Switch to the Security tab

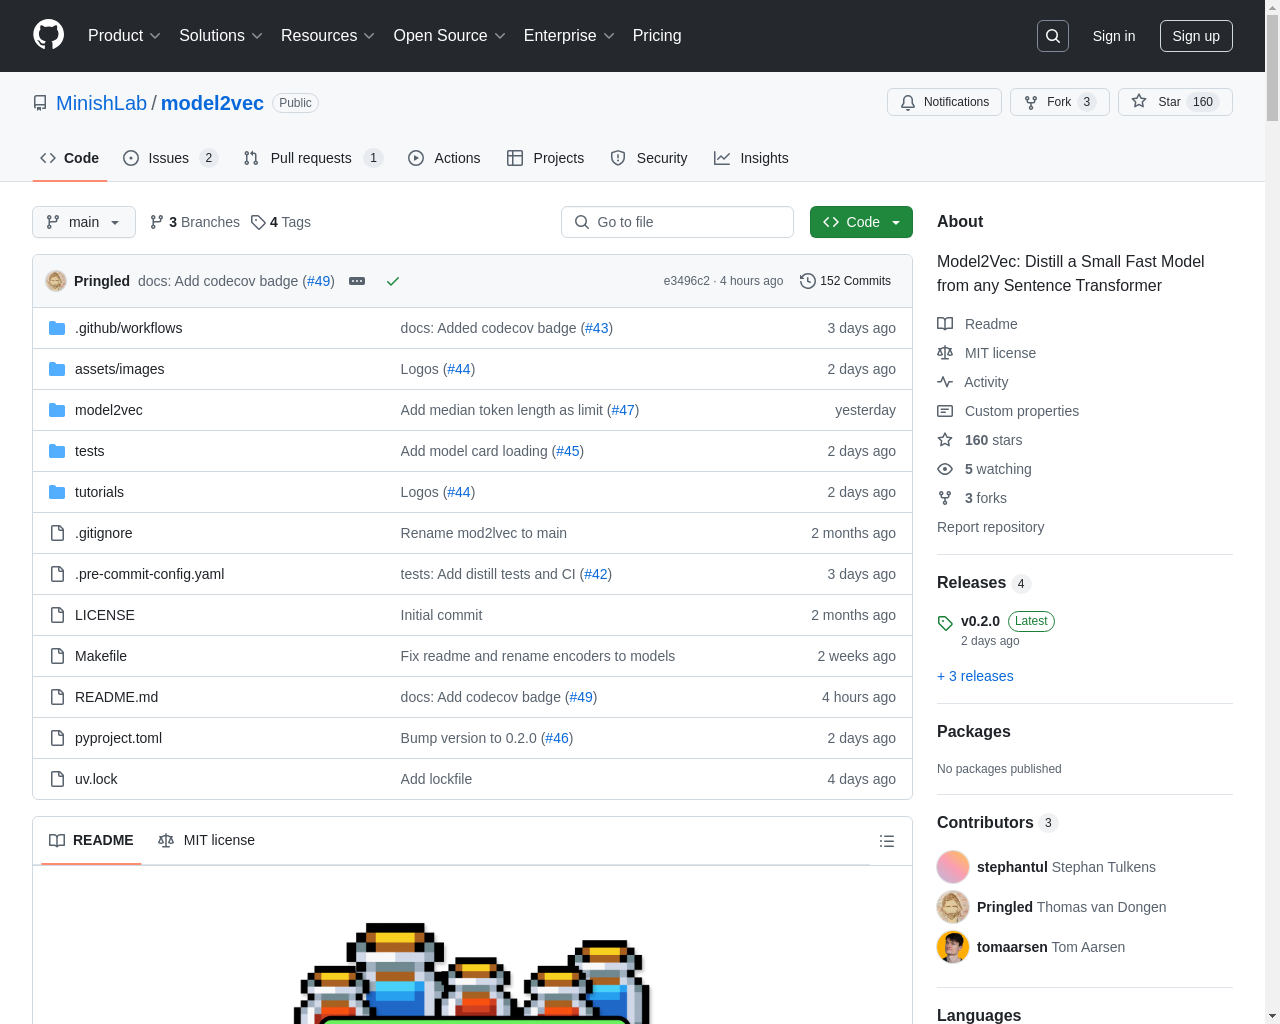point(649,158)
